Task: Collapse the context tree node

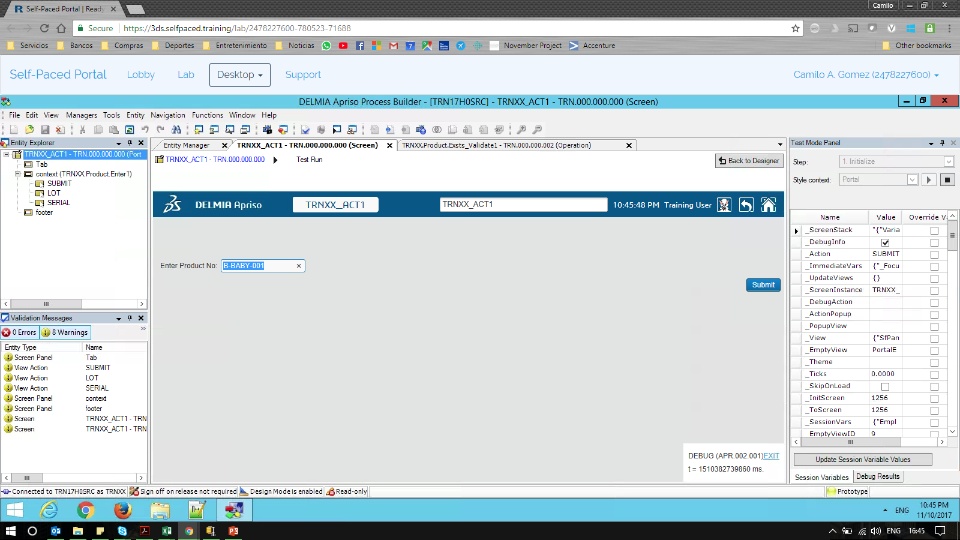Action: tap(18, 174)
